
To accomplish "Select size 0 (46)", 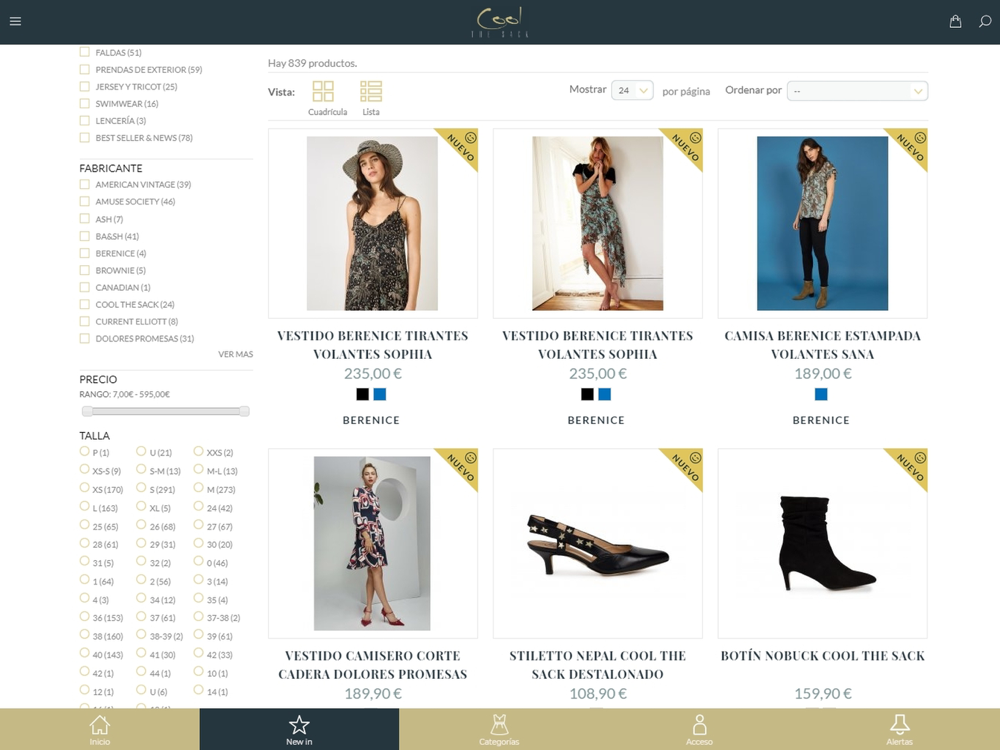I will point(198,561).
